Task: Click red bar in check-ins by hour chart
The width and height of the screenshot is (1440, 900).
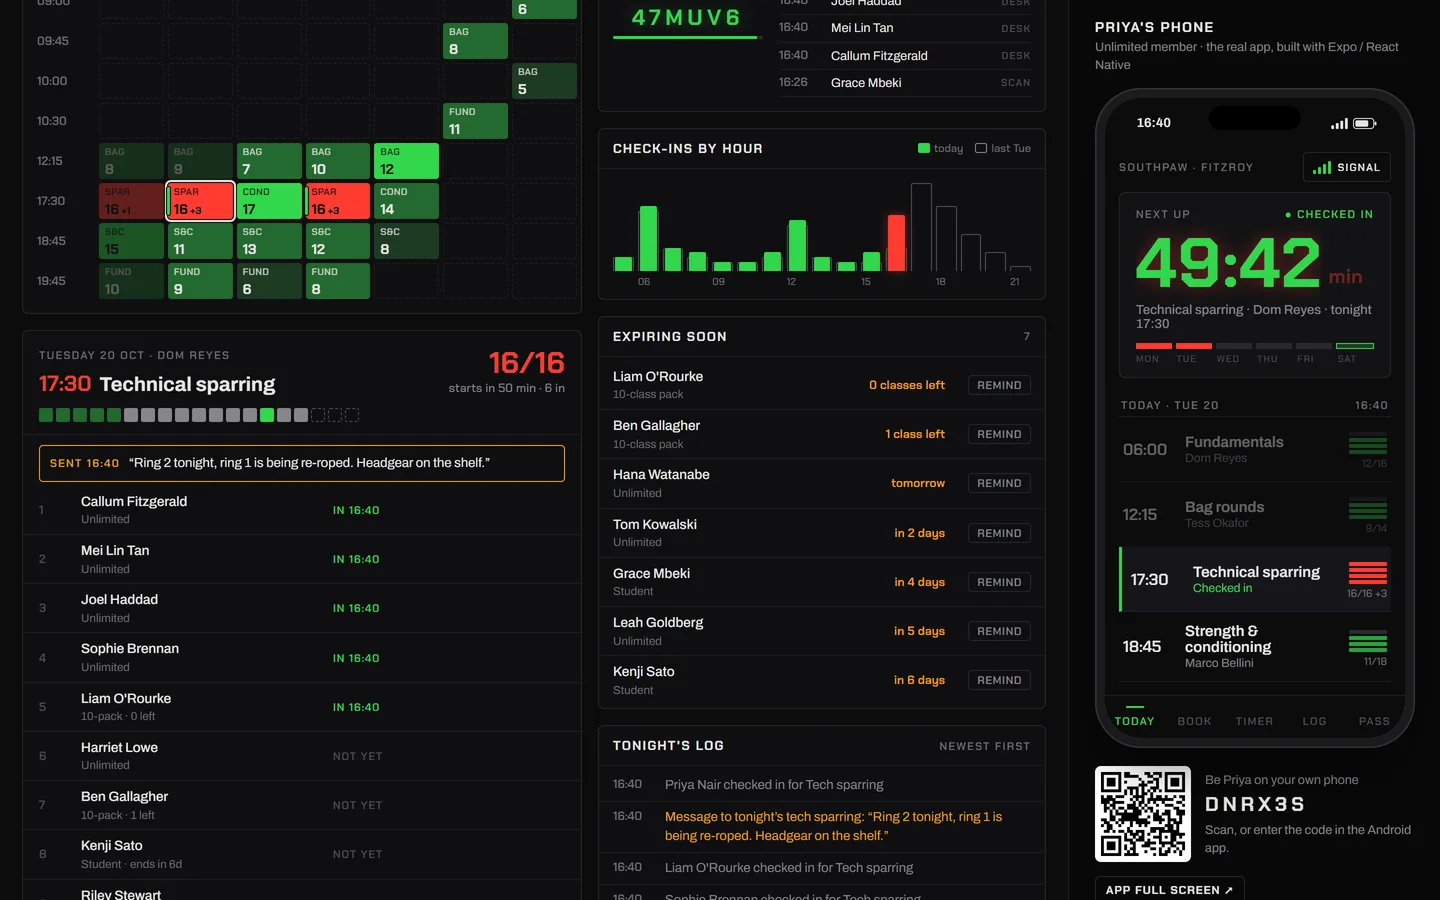Action: (x=896, y=243)
